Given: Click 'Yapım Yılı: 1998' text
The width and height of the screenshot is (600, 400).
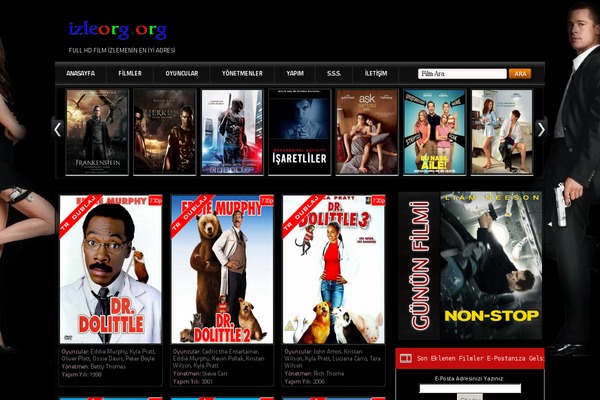Looking at the screenshot, I should (x=82, y=374).
